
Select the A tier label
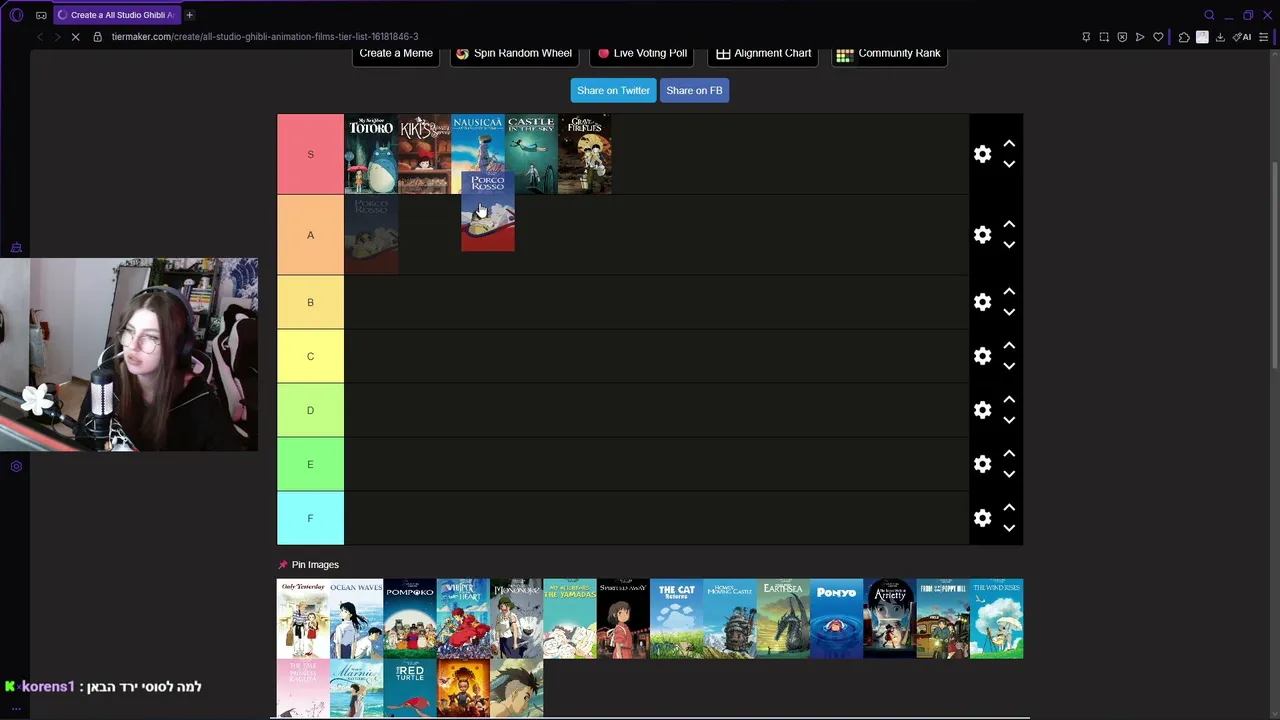tap(310, 235)
